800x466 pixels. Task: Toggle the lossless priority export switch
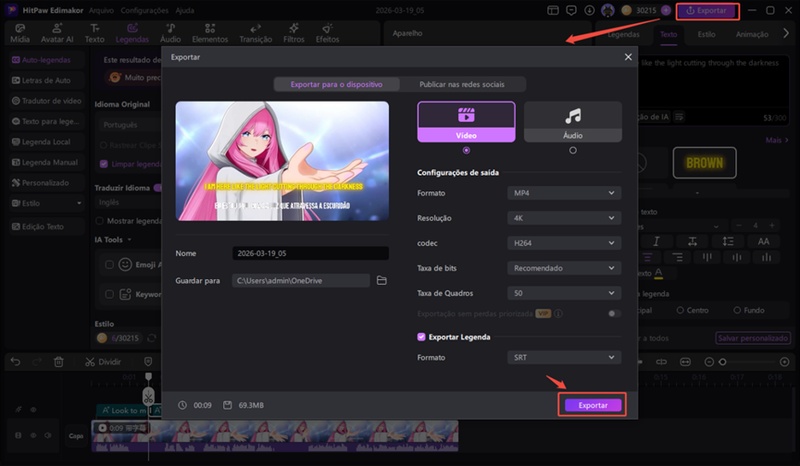pyautogui.click(x=614, y=314)
